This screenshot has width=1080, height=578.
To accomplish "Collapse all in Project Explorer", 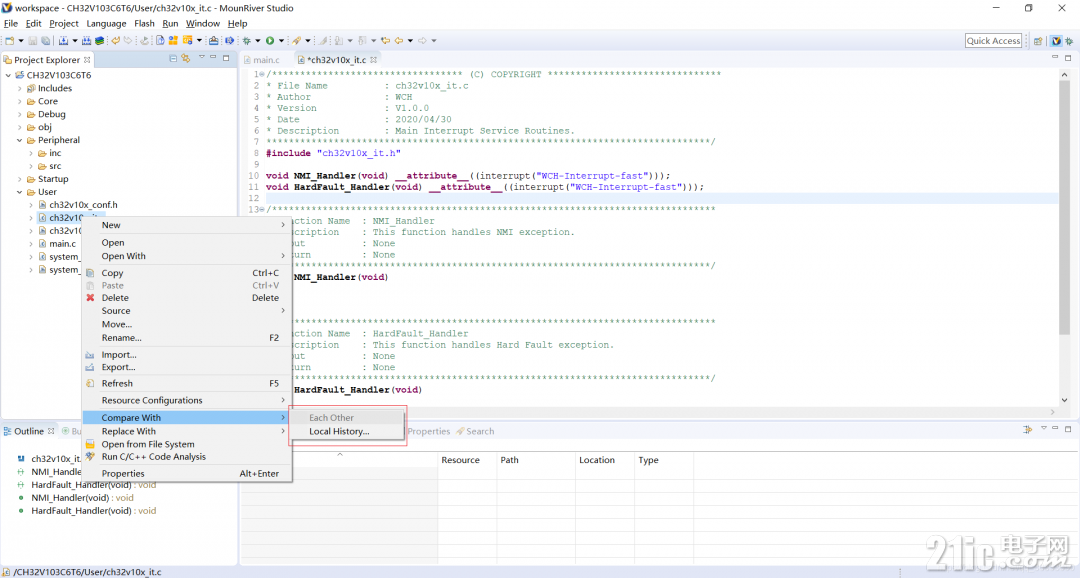I will (x=173, y=59).
